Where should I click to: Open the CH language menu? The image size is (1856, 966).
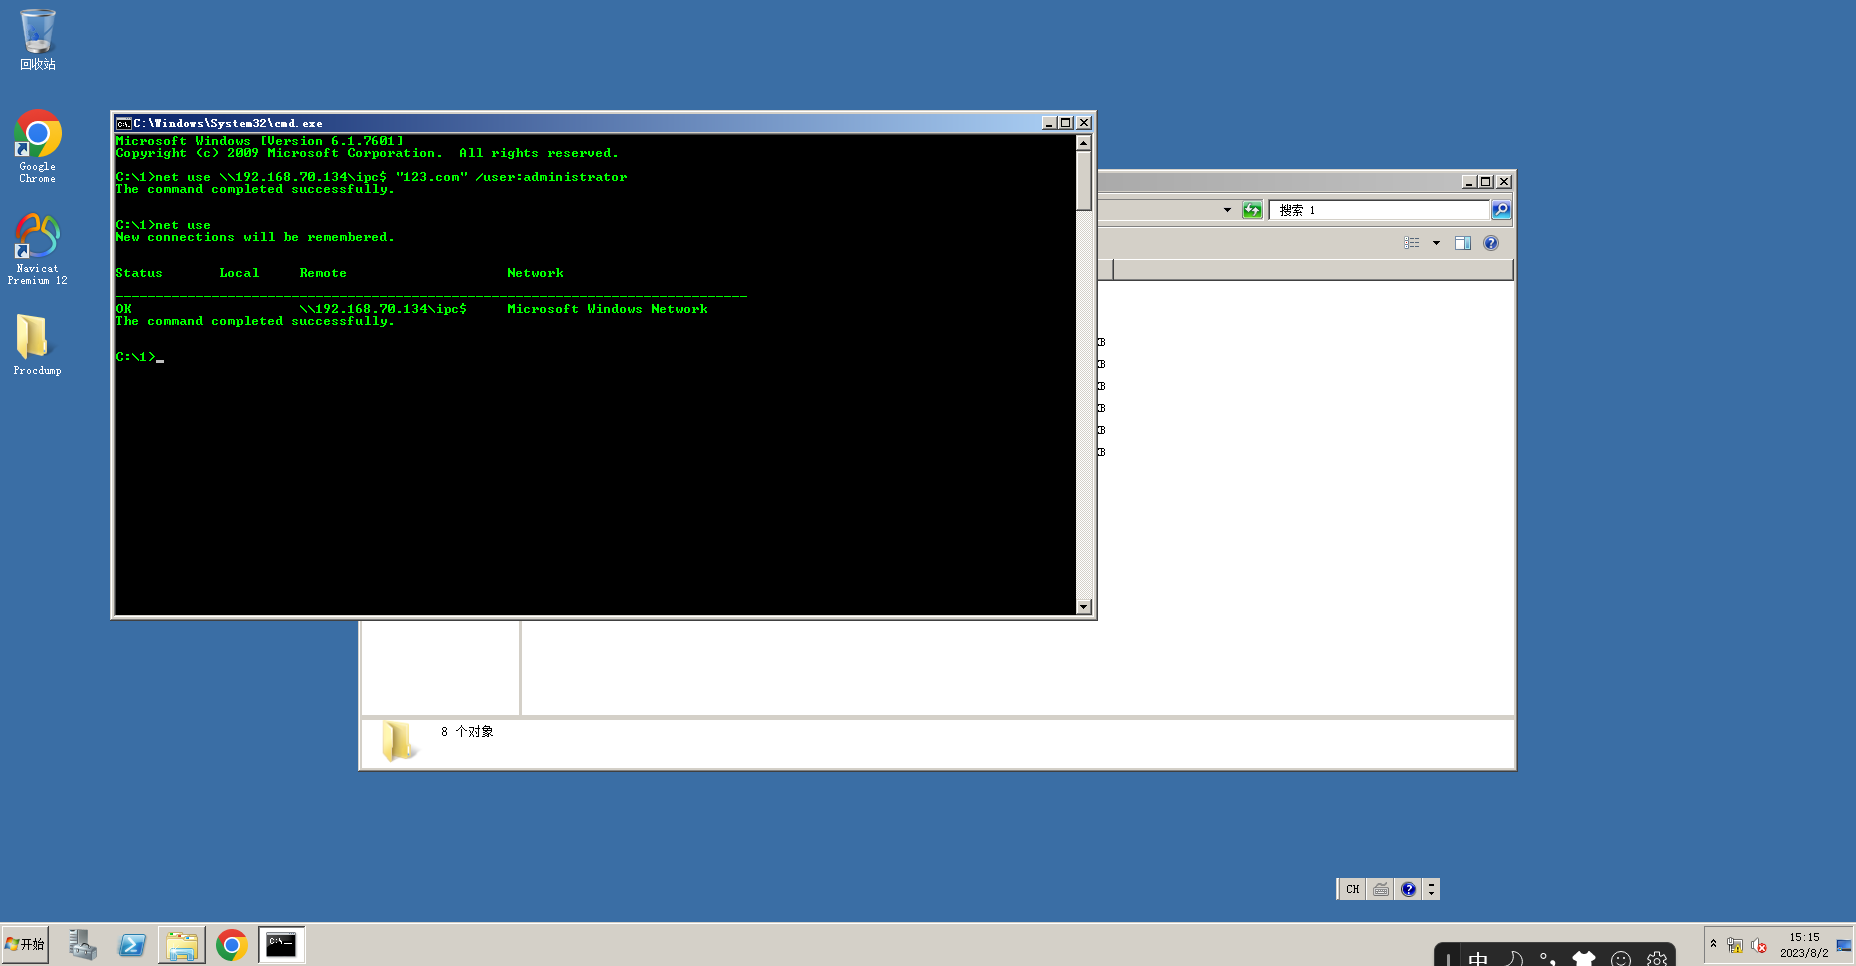[x=1352, y=888]
